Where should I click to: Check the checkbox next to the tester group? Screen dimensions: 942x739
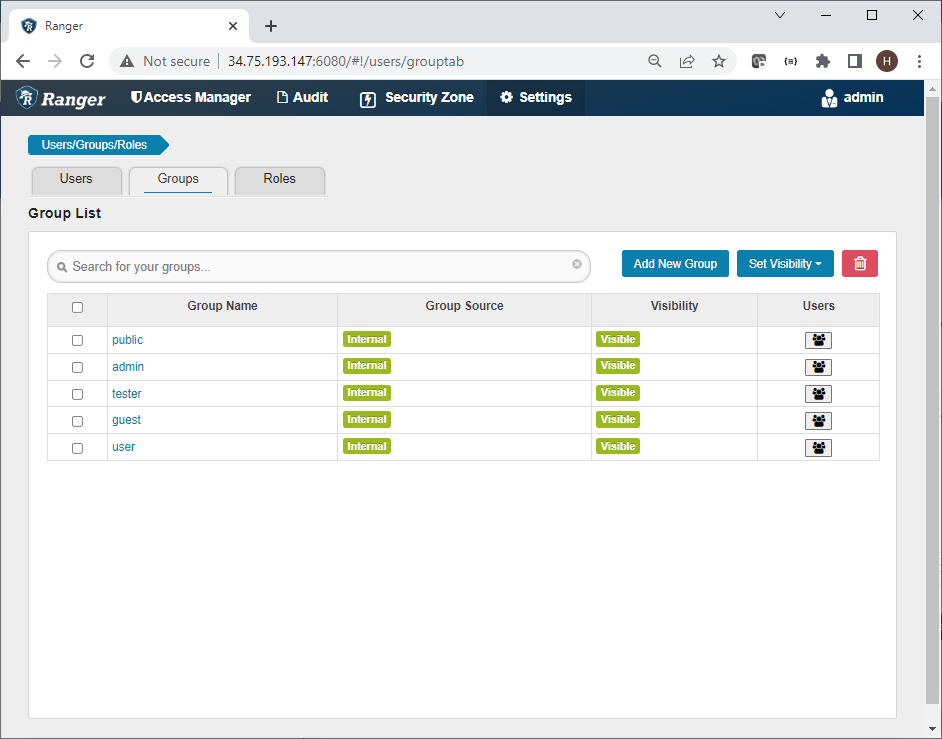(x=77, y=394)
